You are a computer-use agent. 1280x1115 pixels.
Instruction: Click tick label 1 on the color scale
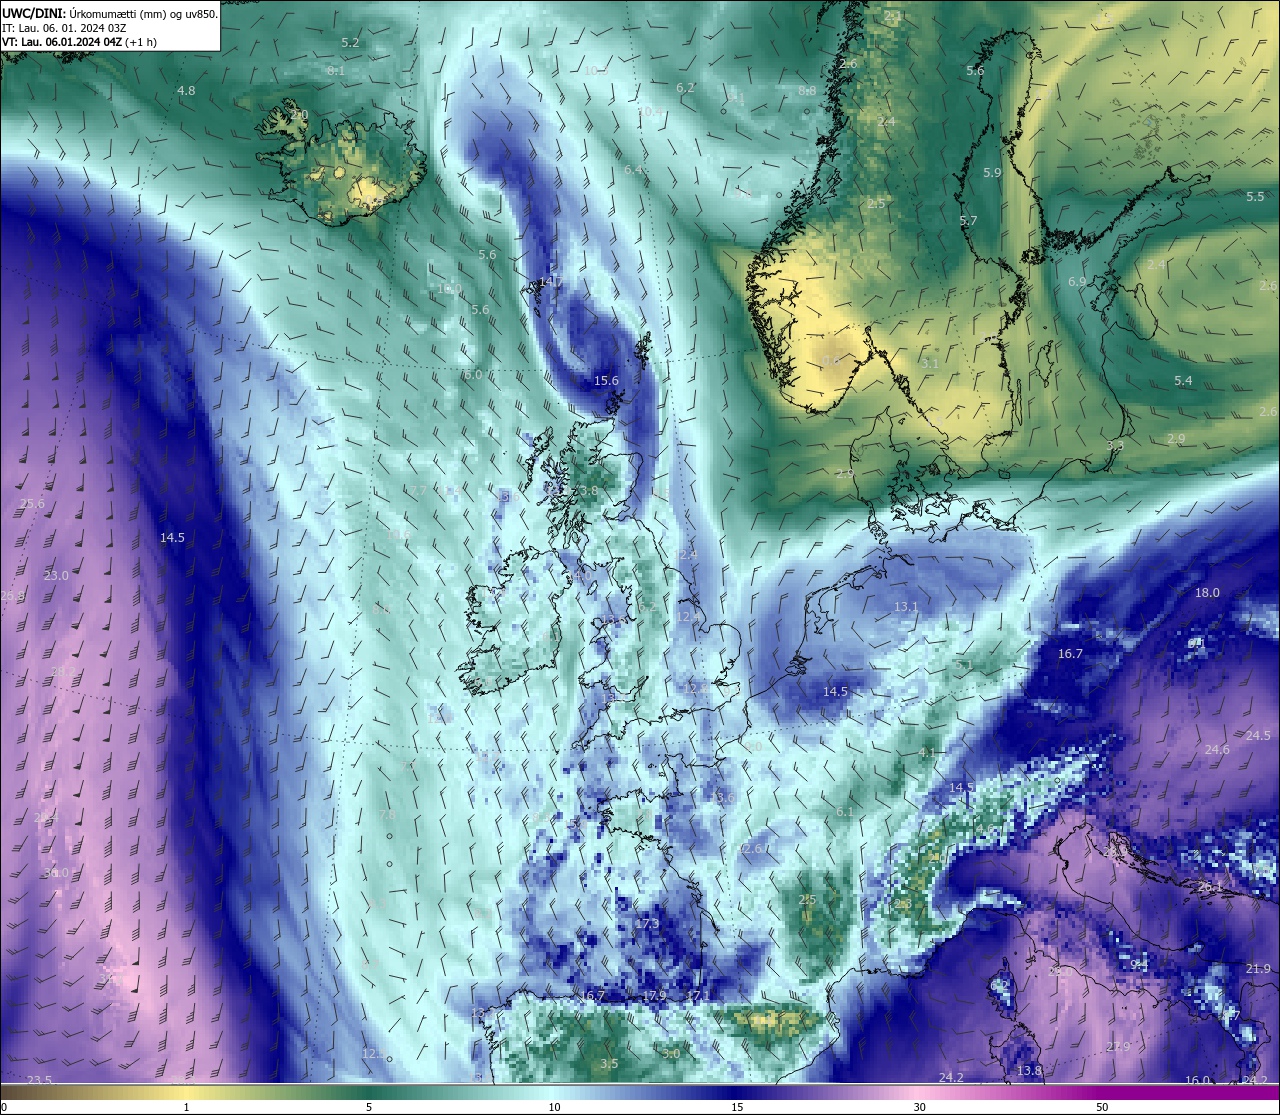click(x=186, y=1107)
